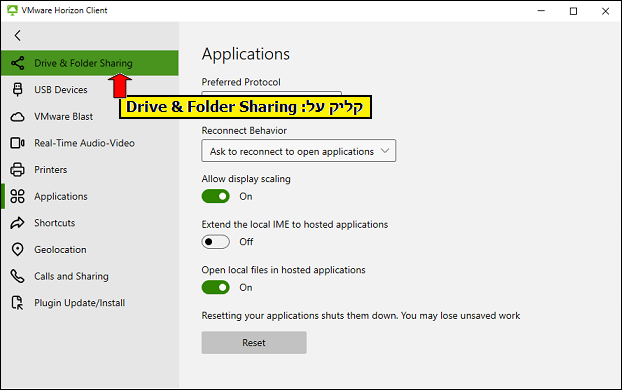Turn off the Allow display scaling toggle
The image size is (623, 392).
[215, 196]
